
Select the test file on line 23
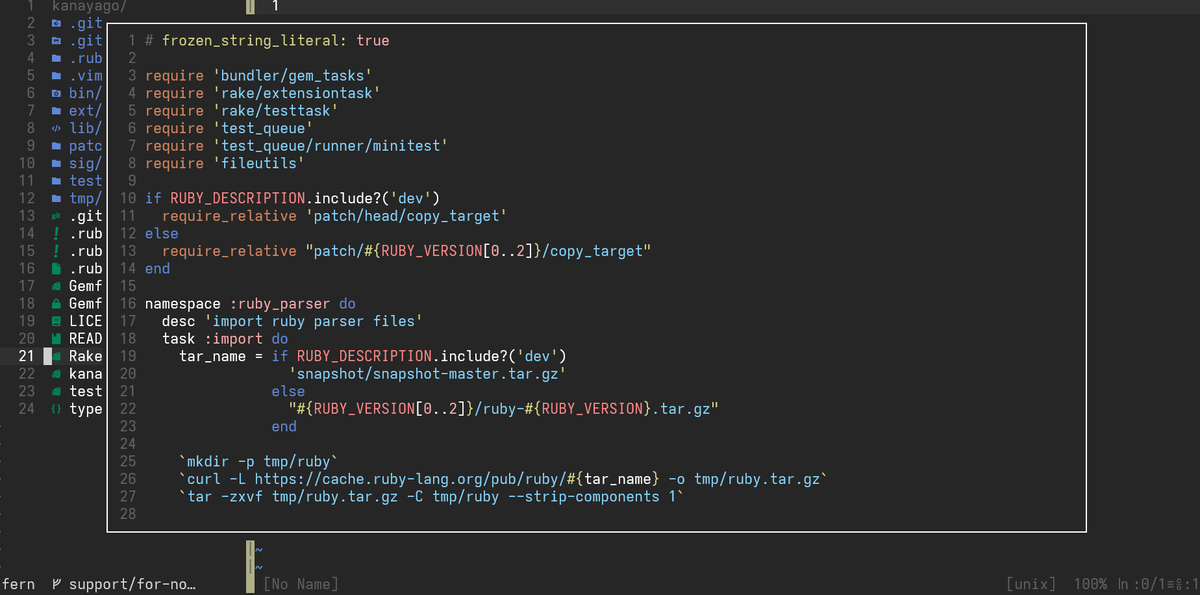pos(86,391)
